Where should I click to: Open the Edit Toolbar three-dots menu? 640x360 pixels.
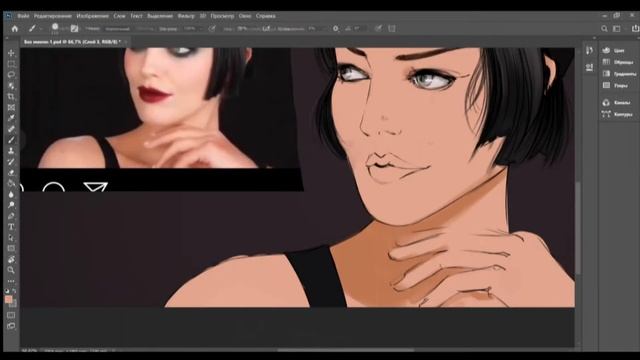[x=11, y=281]
